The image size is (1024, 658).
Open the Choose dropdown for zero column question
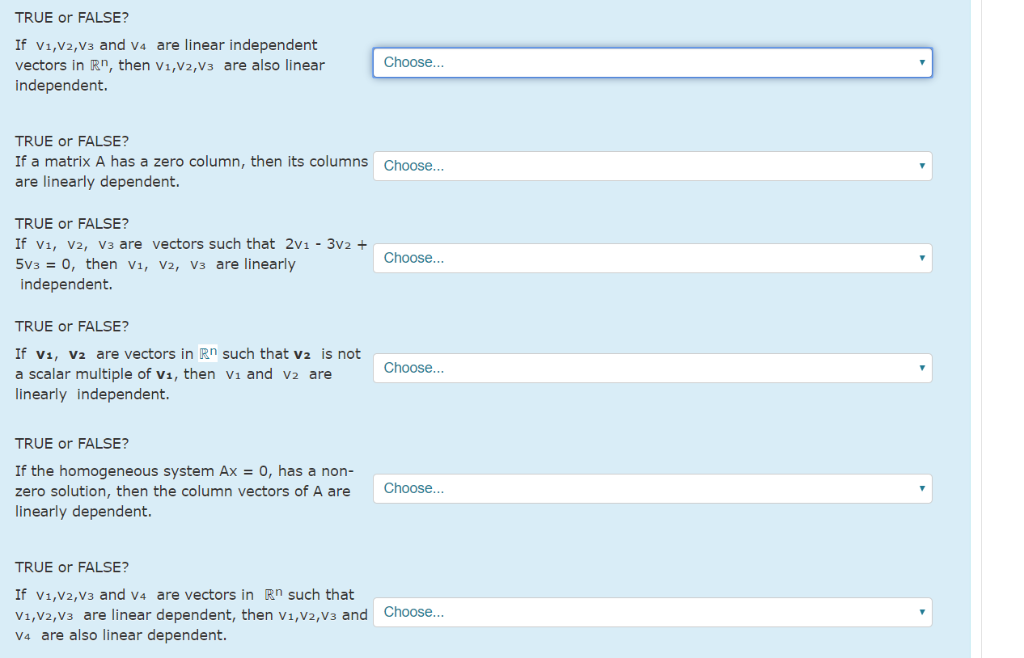[652, 166]
